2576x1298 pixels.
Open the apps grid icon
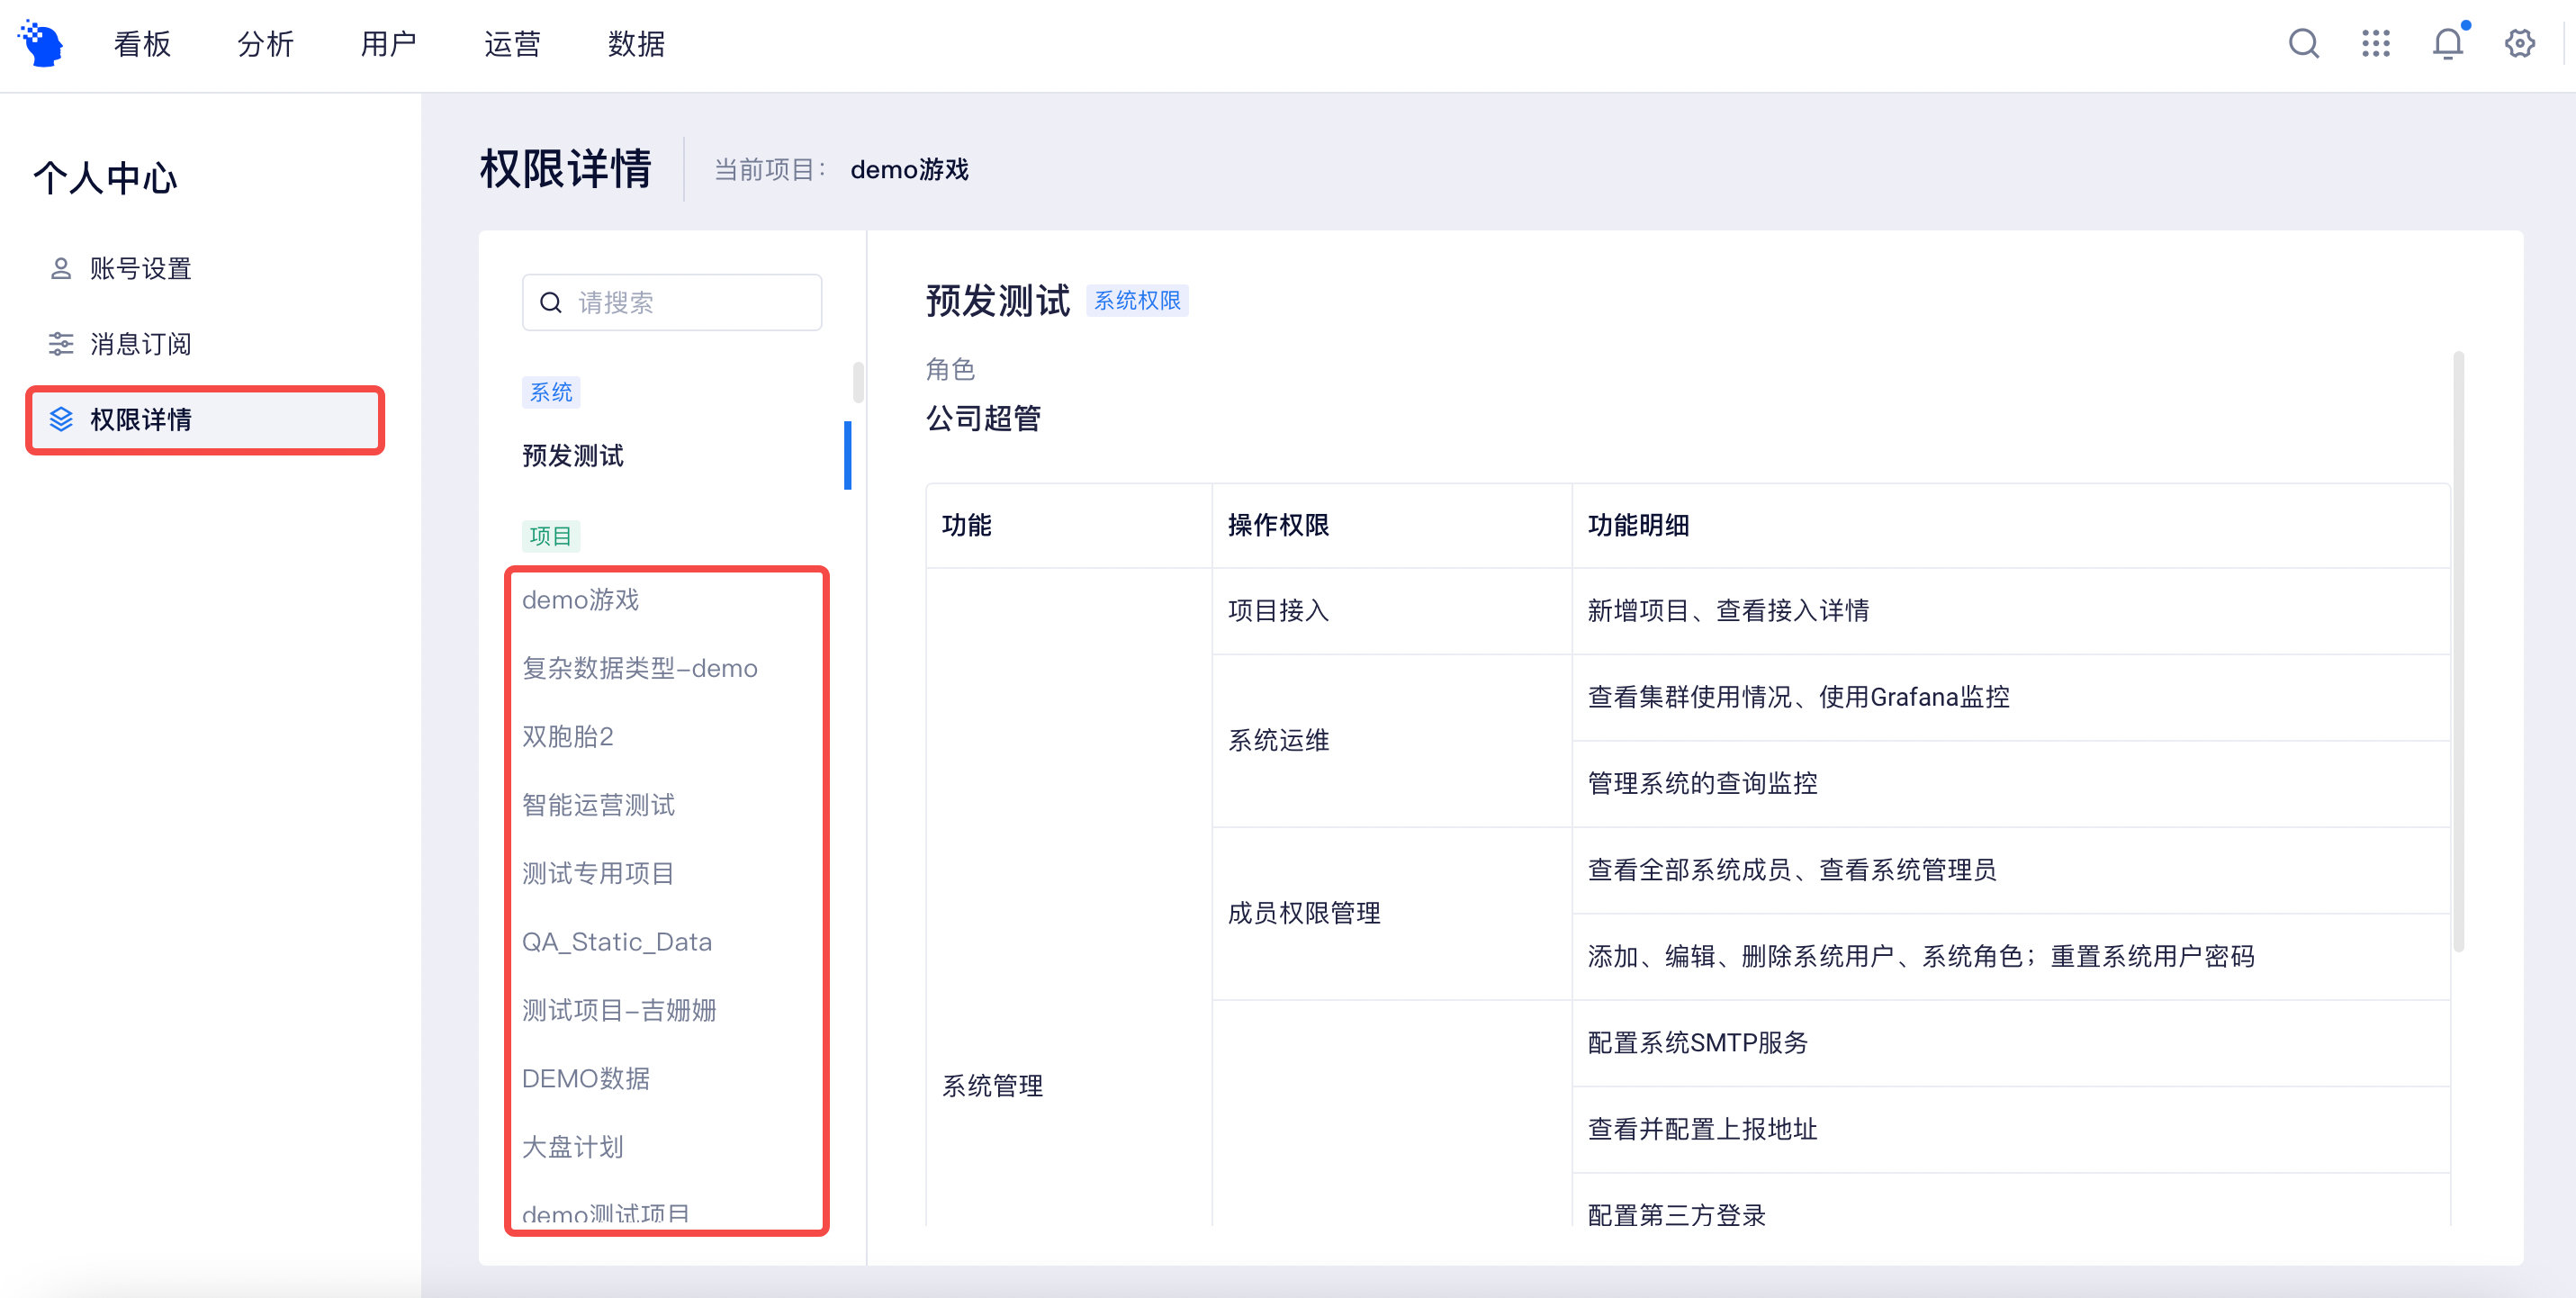tap(2375, 44)
